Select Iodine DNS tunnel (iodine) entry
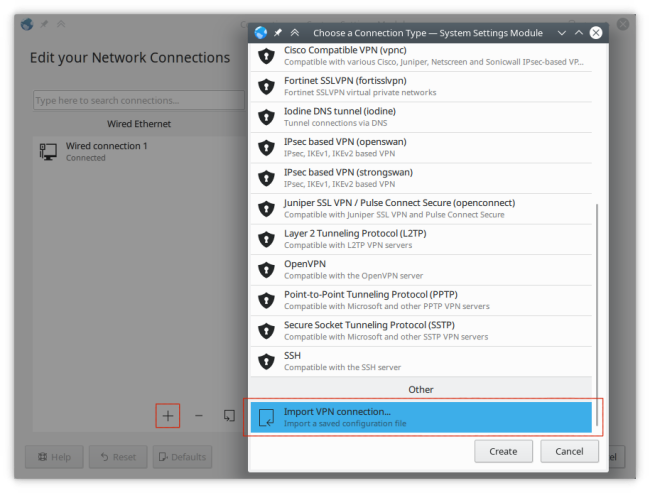 point(421,117)
